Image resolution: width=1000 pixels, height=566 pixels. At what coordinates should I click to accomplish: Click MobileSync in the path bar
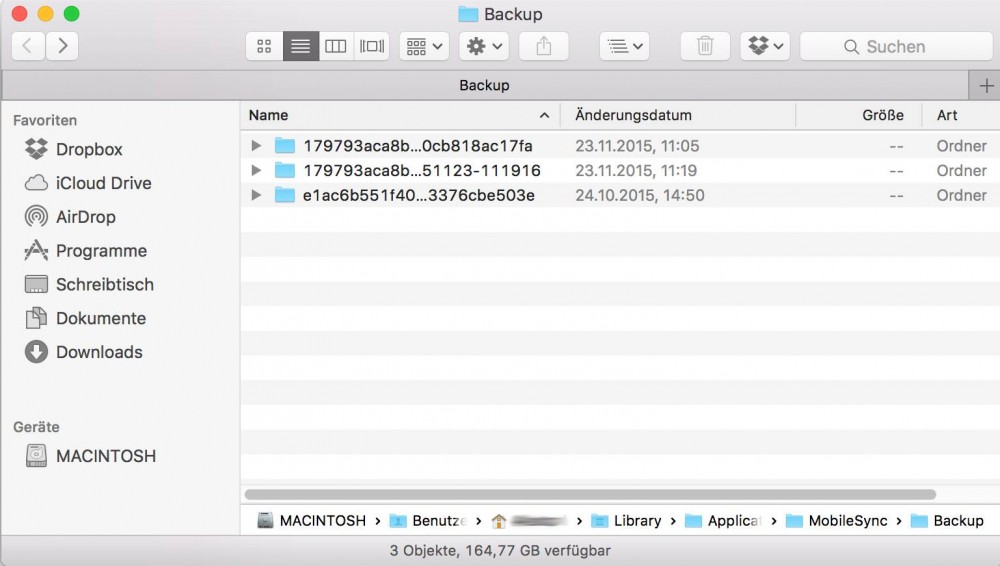[x=847, y=520]
